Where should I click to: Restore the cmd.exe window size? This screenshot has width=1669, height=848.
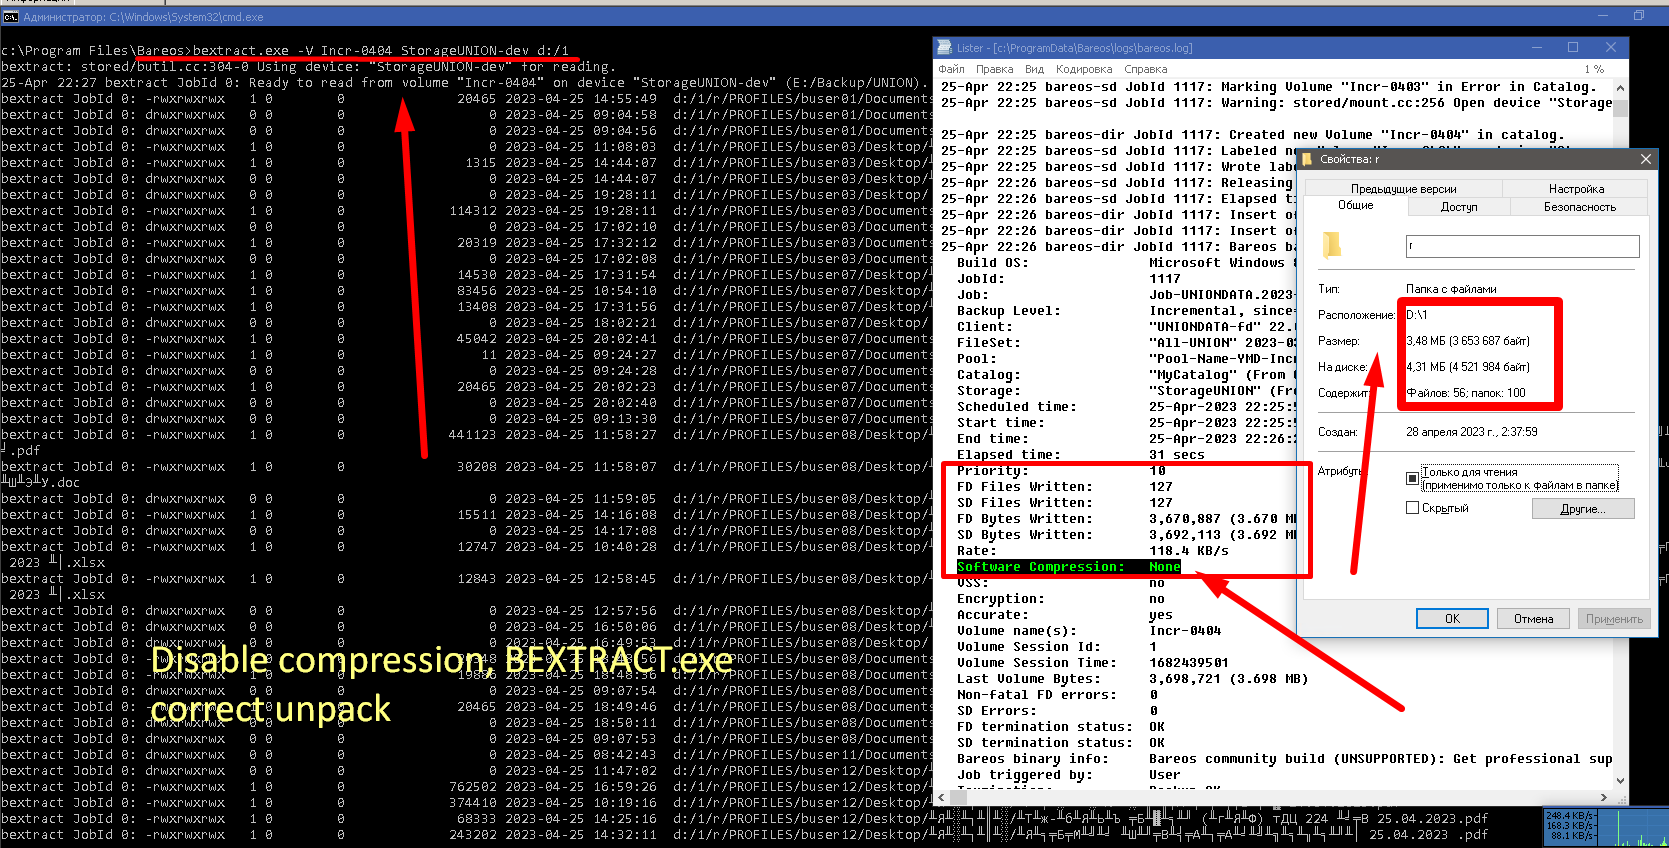tap(1638, 15)
